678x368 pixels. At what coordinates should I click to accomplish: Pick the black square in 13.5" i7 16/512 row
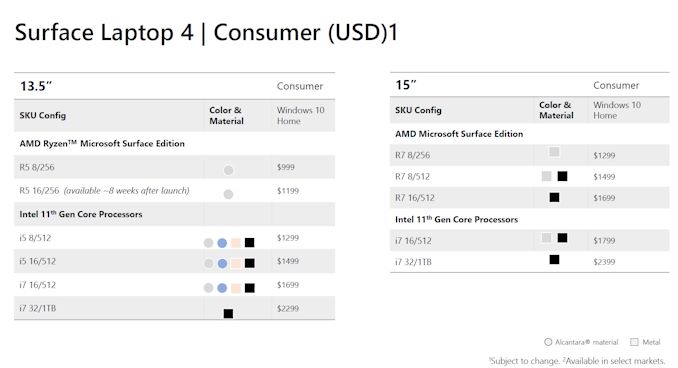click(x=249, y=288)
